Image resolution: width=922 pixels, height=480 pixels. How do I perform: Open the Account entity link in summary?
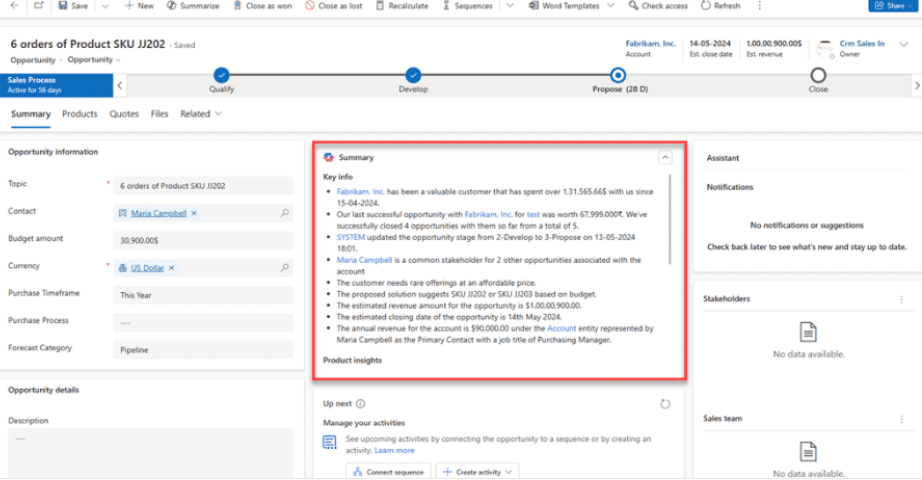(562, 328)
